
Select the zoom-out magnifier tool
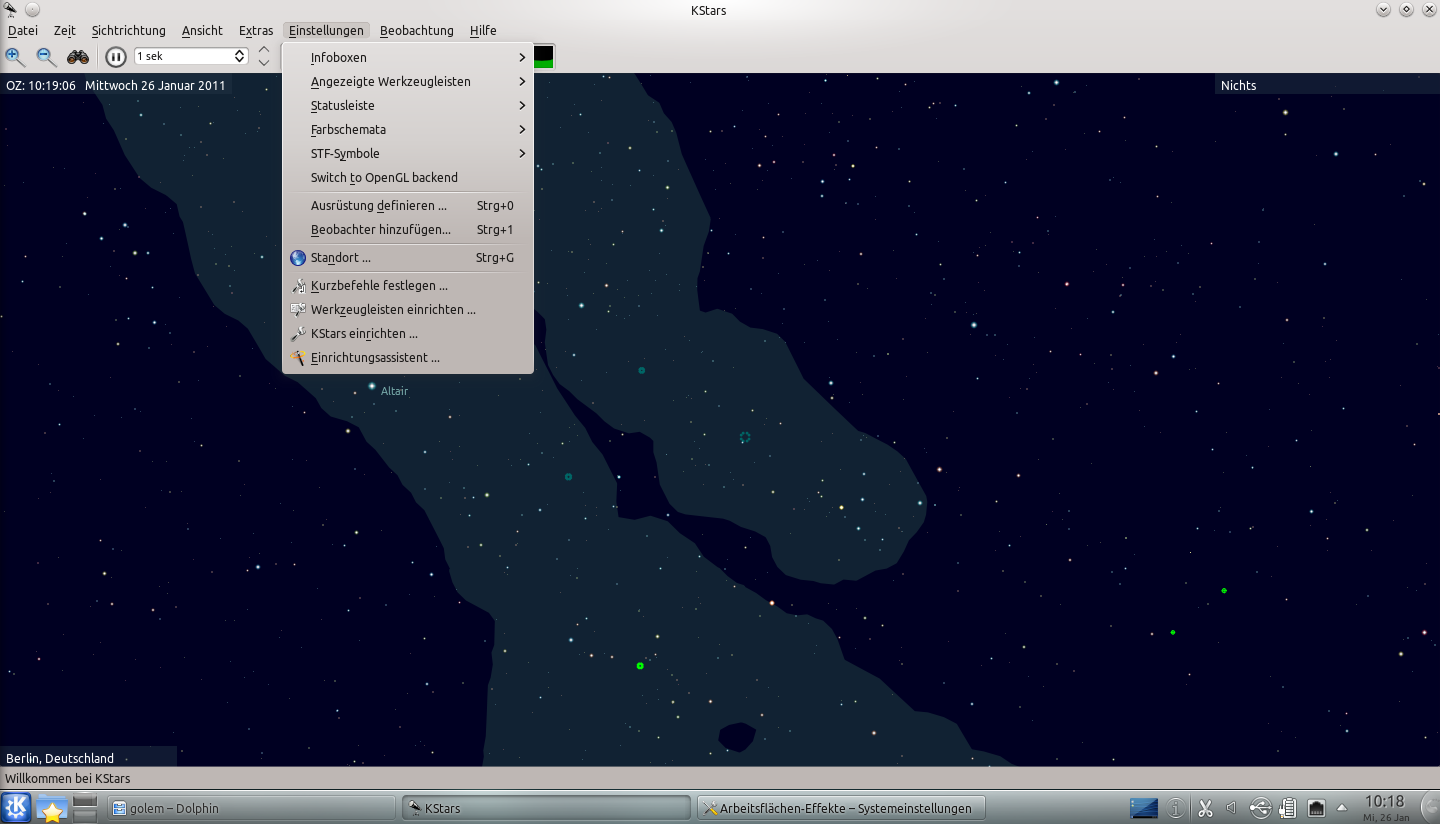pos(46,56)
